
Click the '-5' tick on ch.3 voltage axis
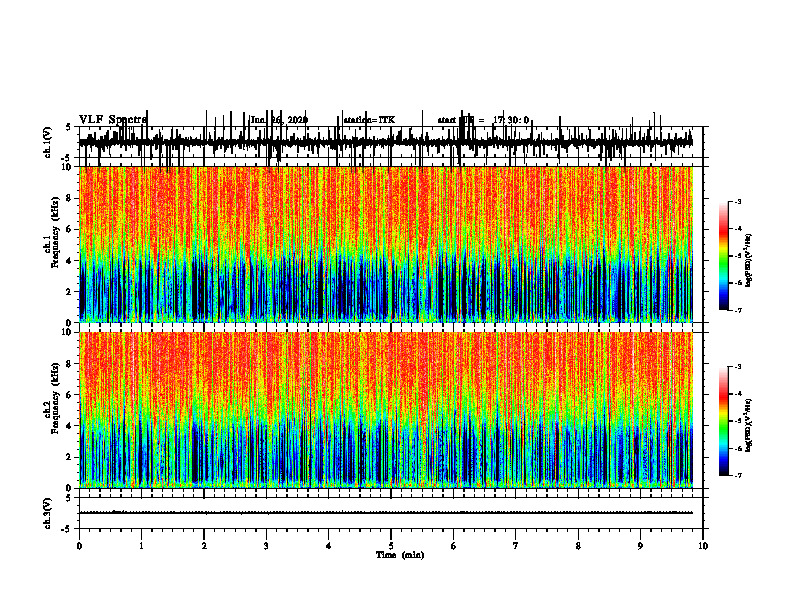(68, 529)
